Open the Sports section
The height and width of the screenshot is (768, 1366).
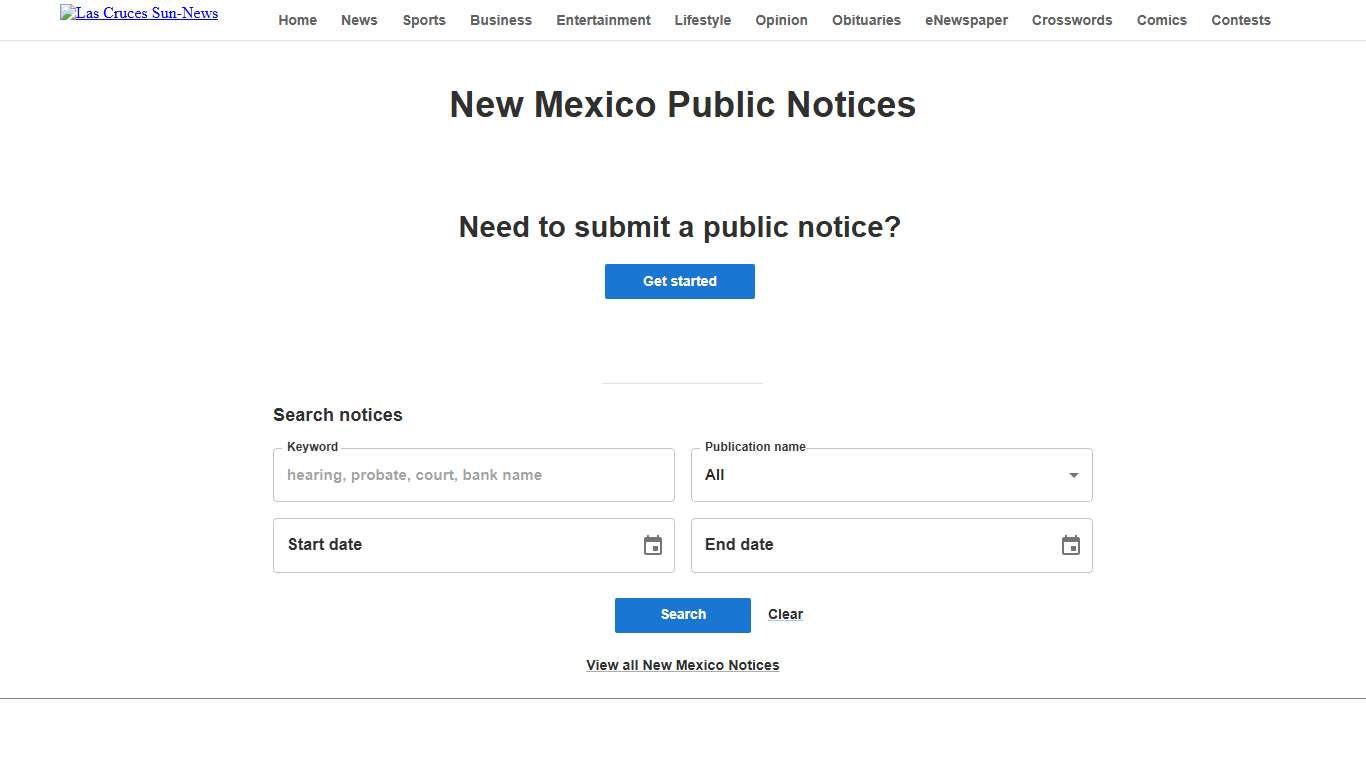click(x=423, y=20)
